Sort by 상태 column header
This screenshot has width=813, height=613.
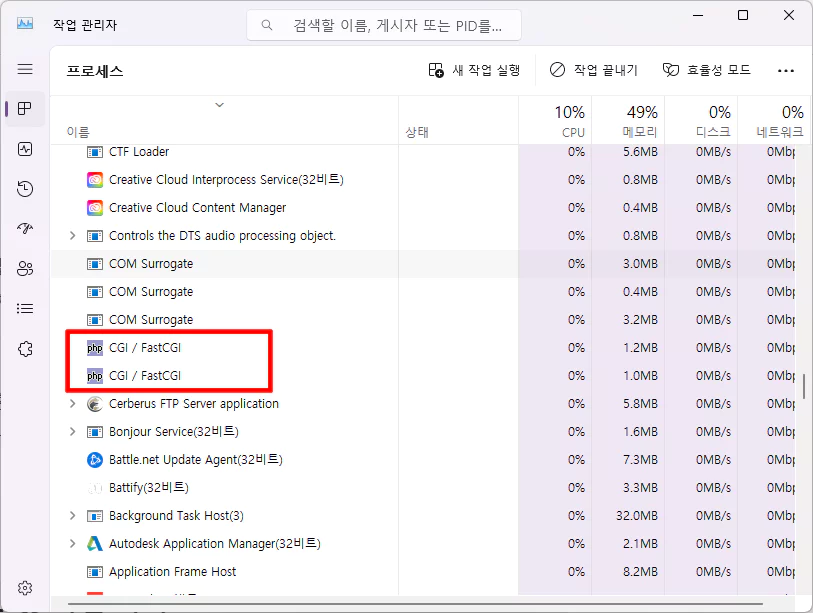click(x=417, y=132)
